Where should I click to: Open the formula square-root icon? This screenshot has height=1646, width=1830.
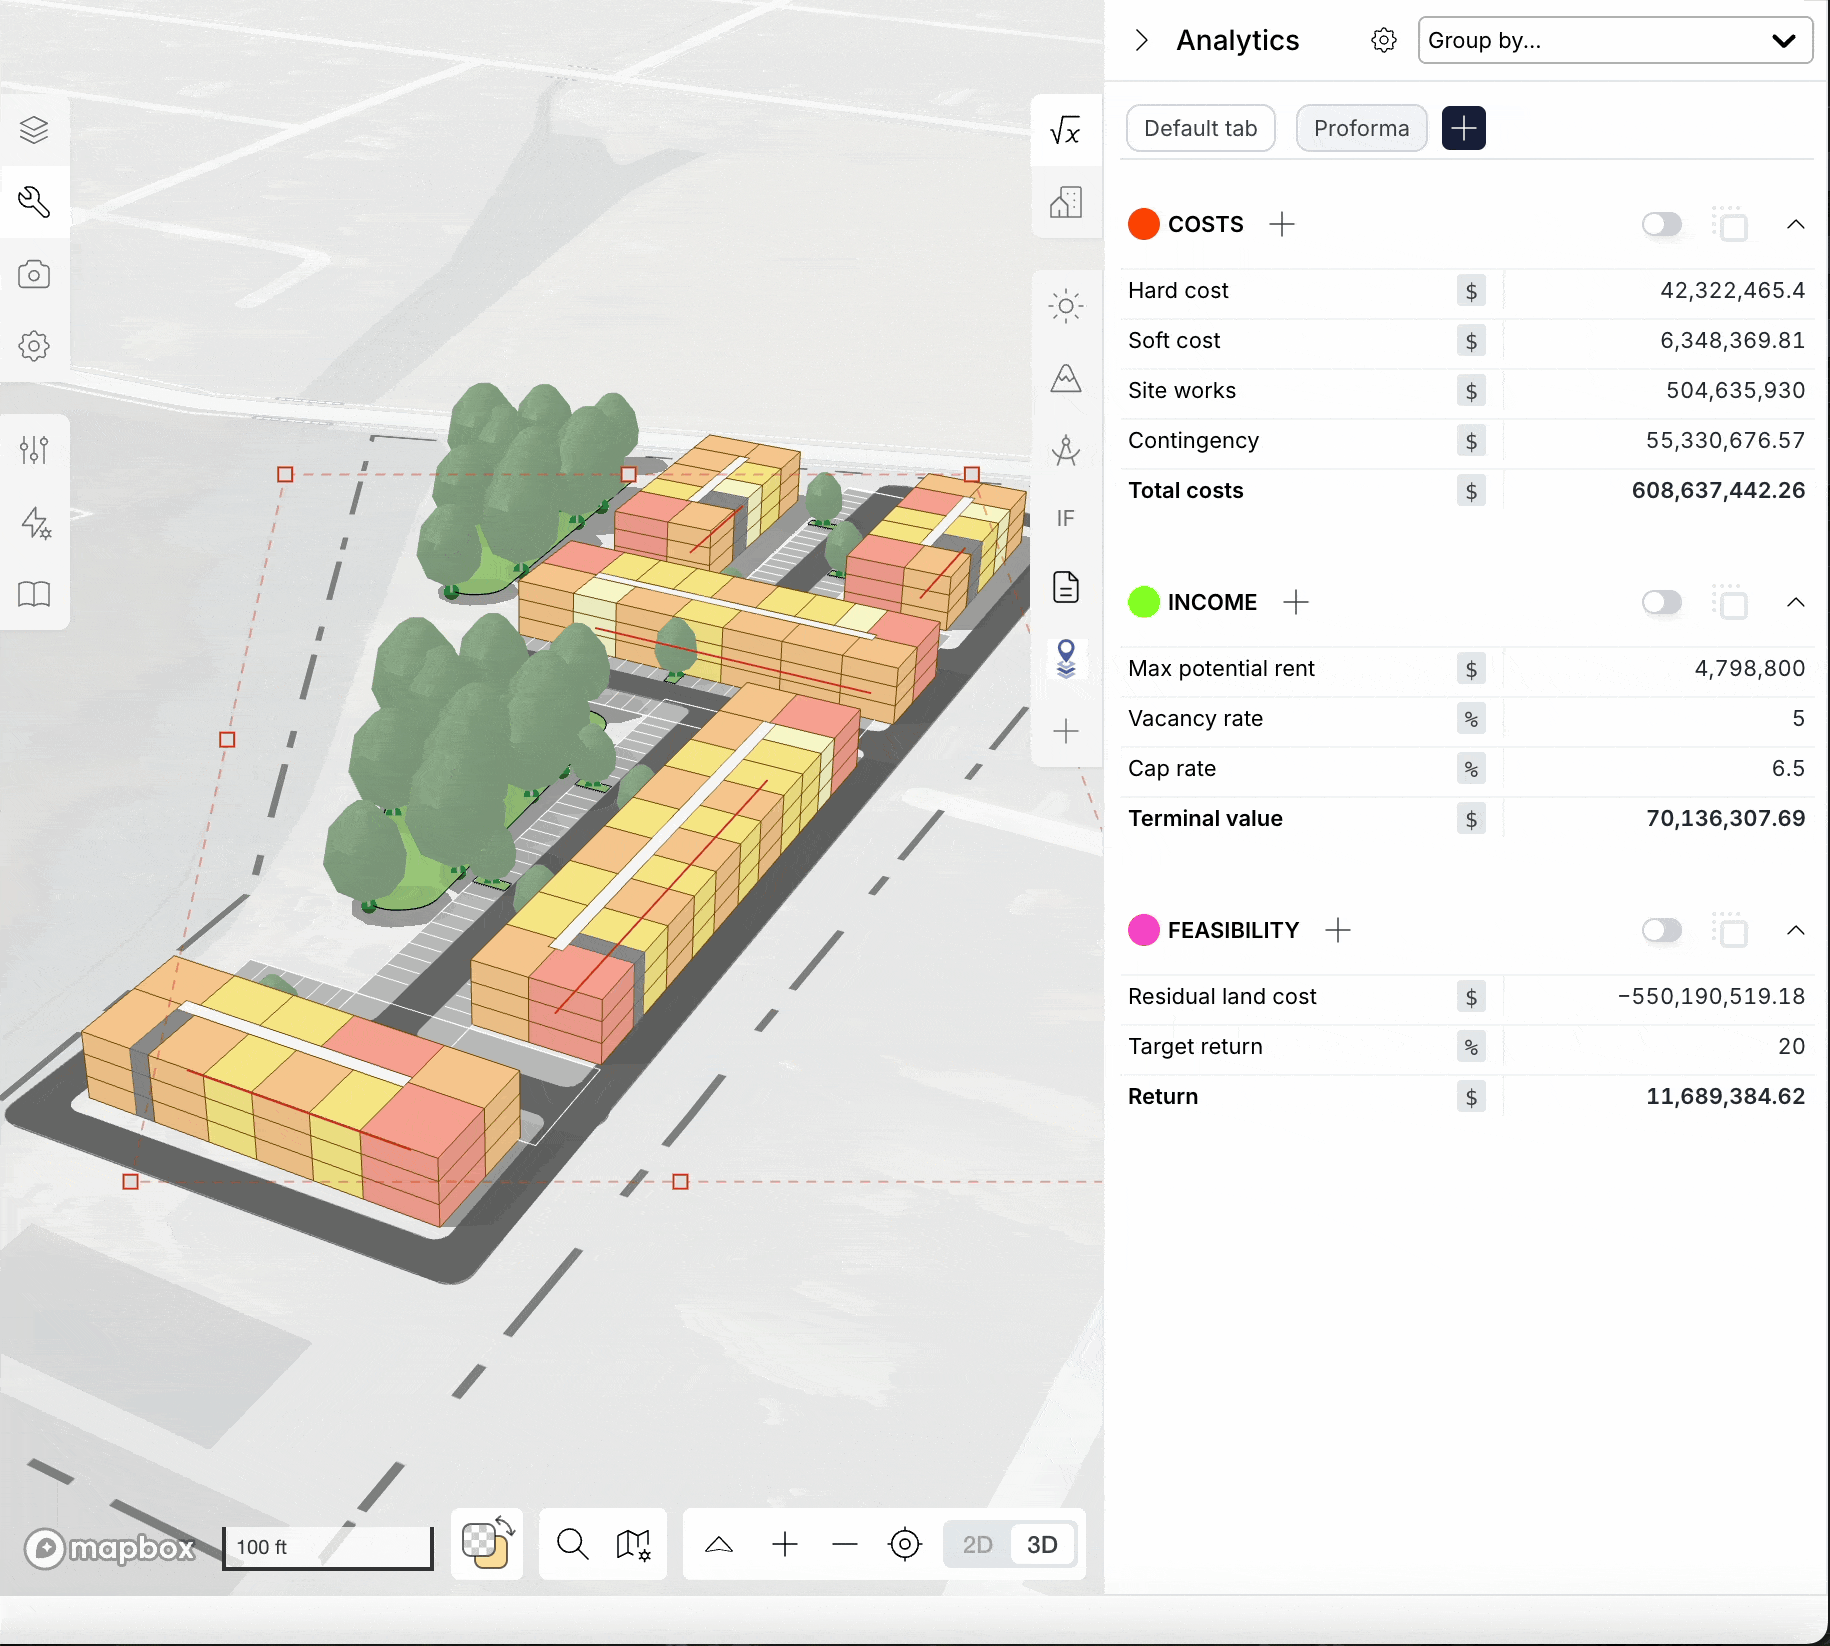click(x=1066, y=130)
